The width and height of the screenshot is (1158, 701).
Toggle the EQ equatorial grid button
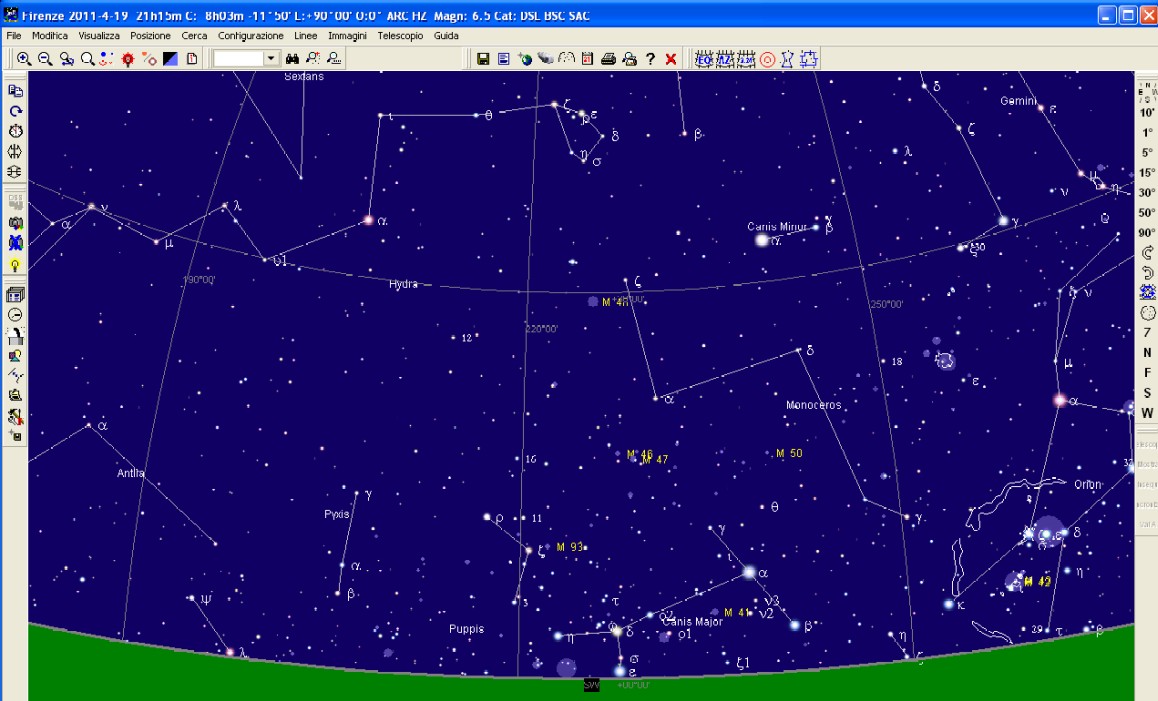(703, 59)
